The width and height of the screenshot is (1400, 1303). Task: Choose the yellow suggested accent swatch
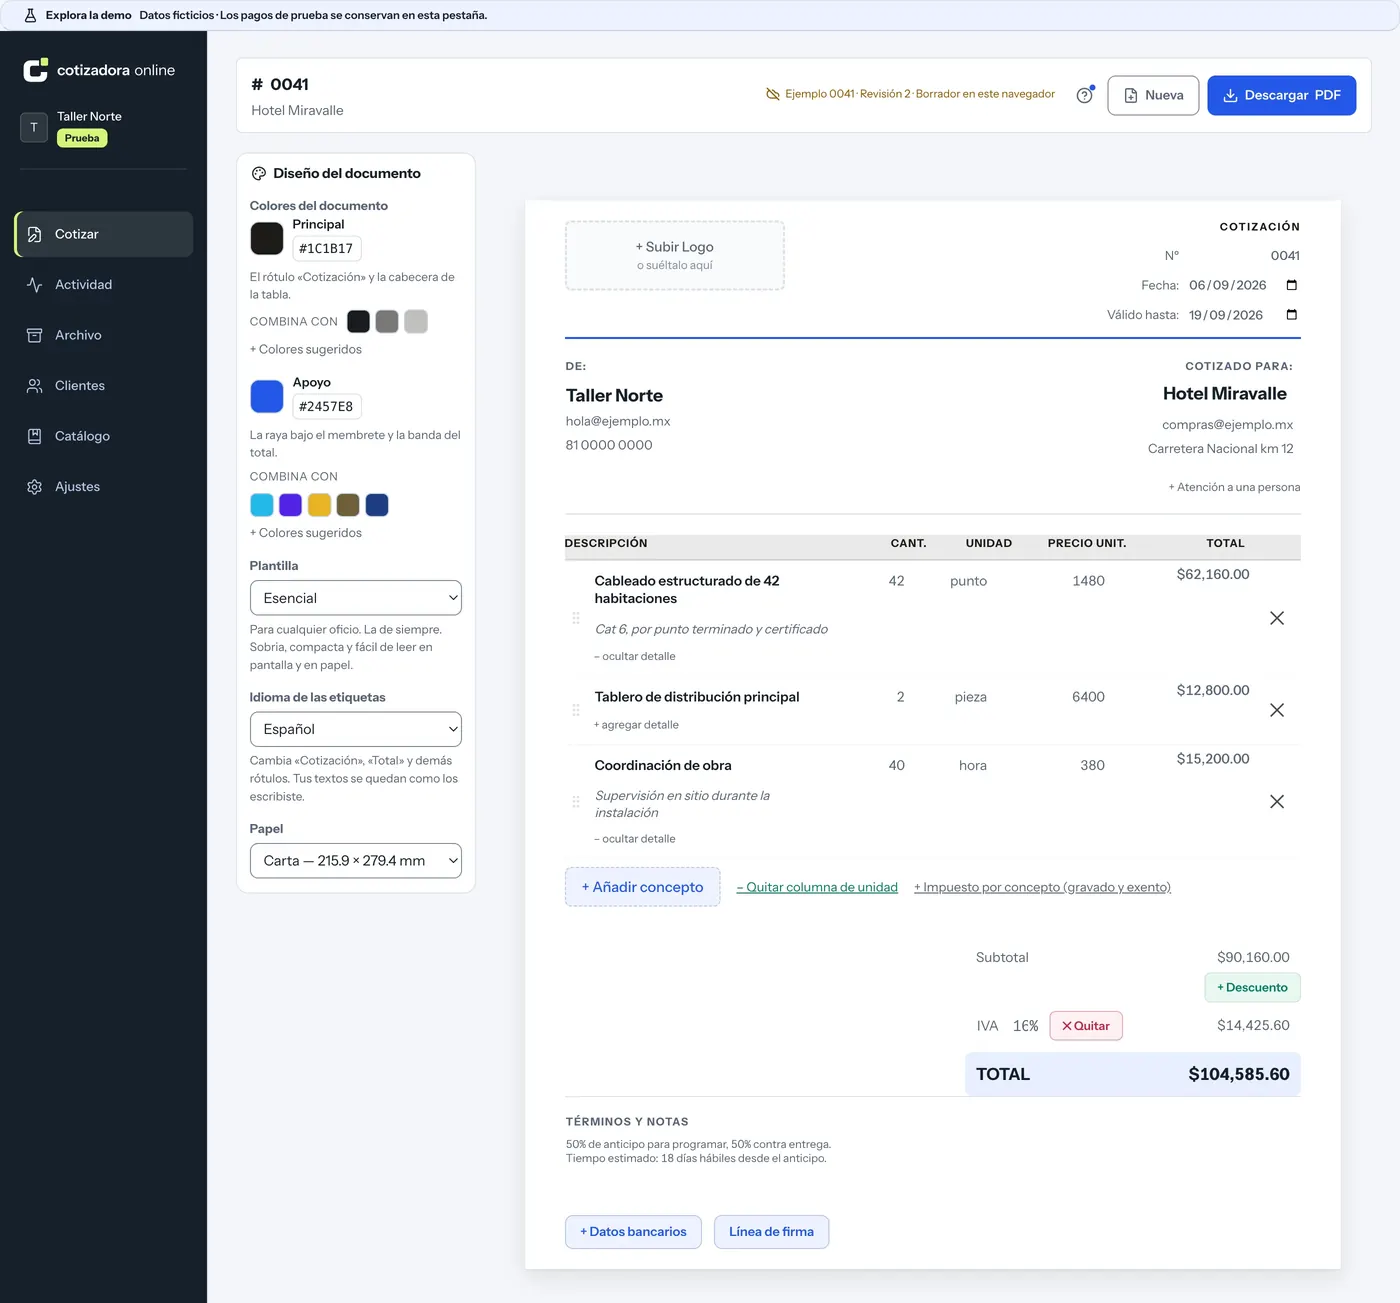tap(319, 505)
